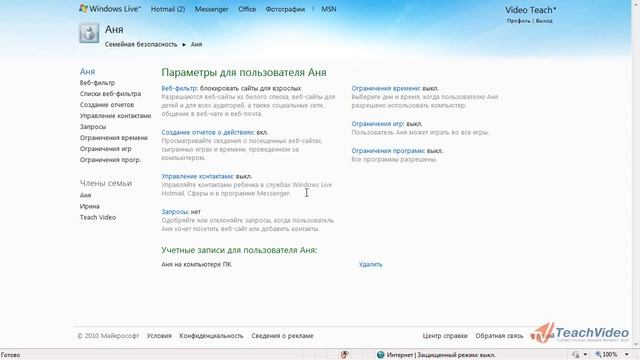Viewport: 640px width, 360px height.
Task: Select family member Ирина
Action: pos(89,207)
